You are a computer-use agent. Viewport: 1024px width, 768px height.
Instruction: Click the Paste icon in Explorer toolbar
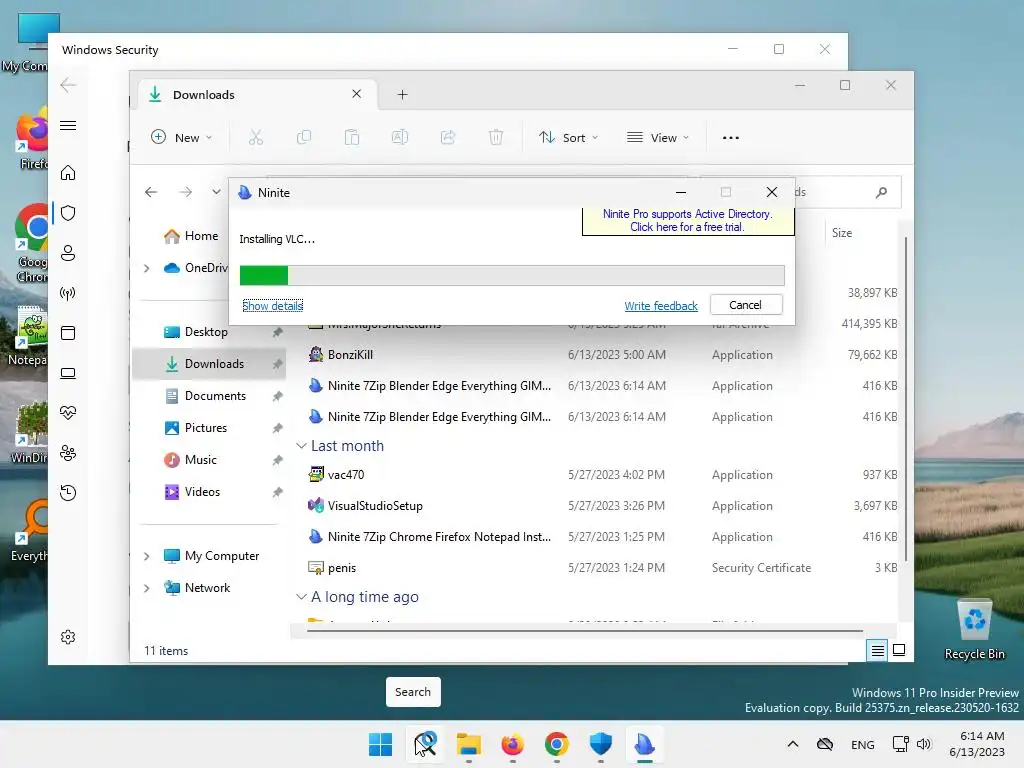(x=351, y=137)
